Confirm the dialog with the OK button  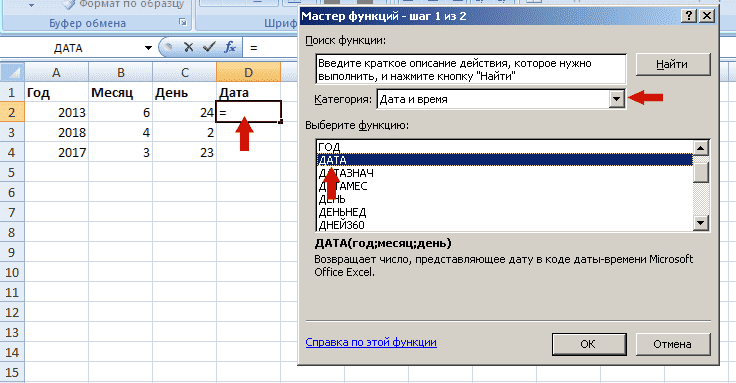[589, 344]
